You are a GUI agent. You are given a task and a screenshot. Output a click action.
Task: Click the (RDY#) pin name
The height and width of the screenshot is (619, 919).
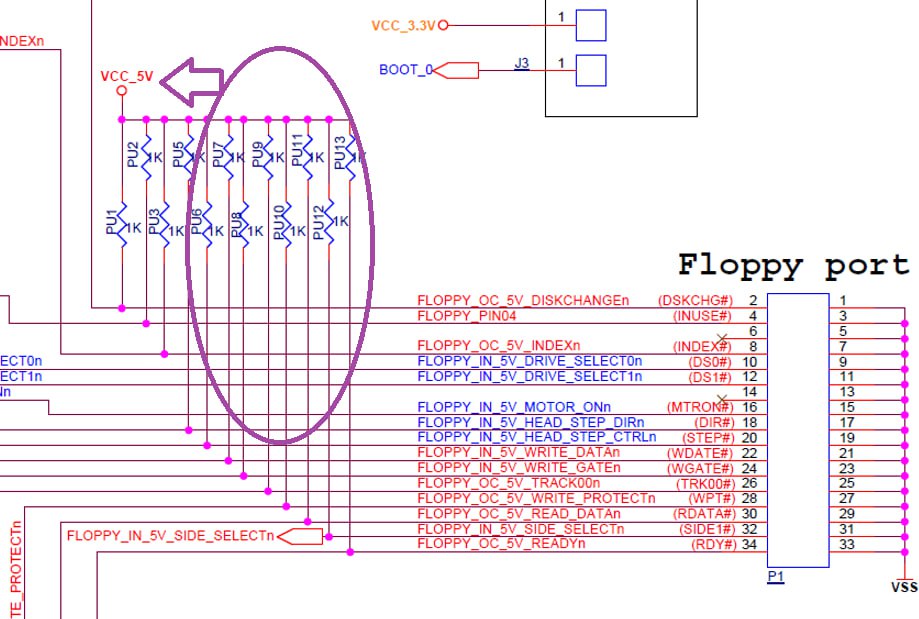coord(710,543)
